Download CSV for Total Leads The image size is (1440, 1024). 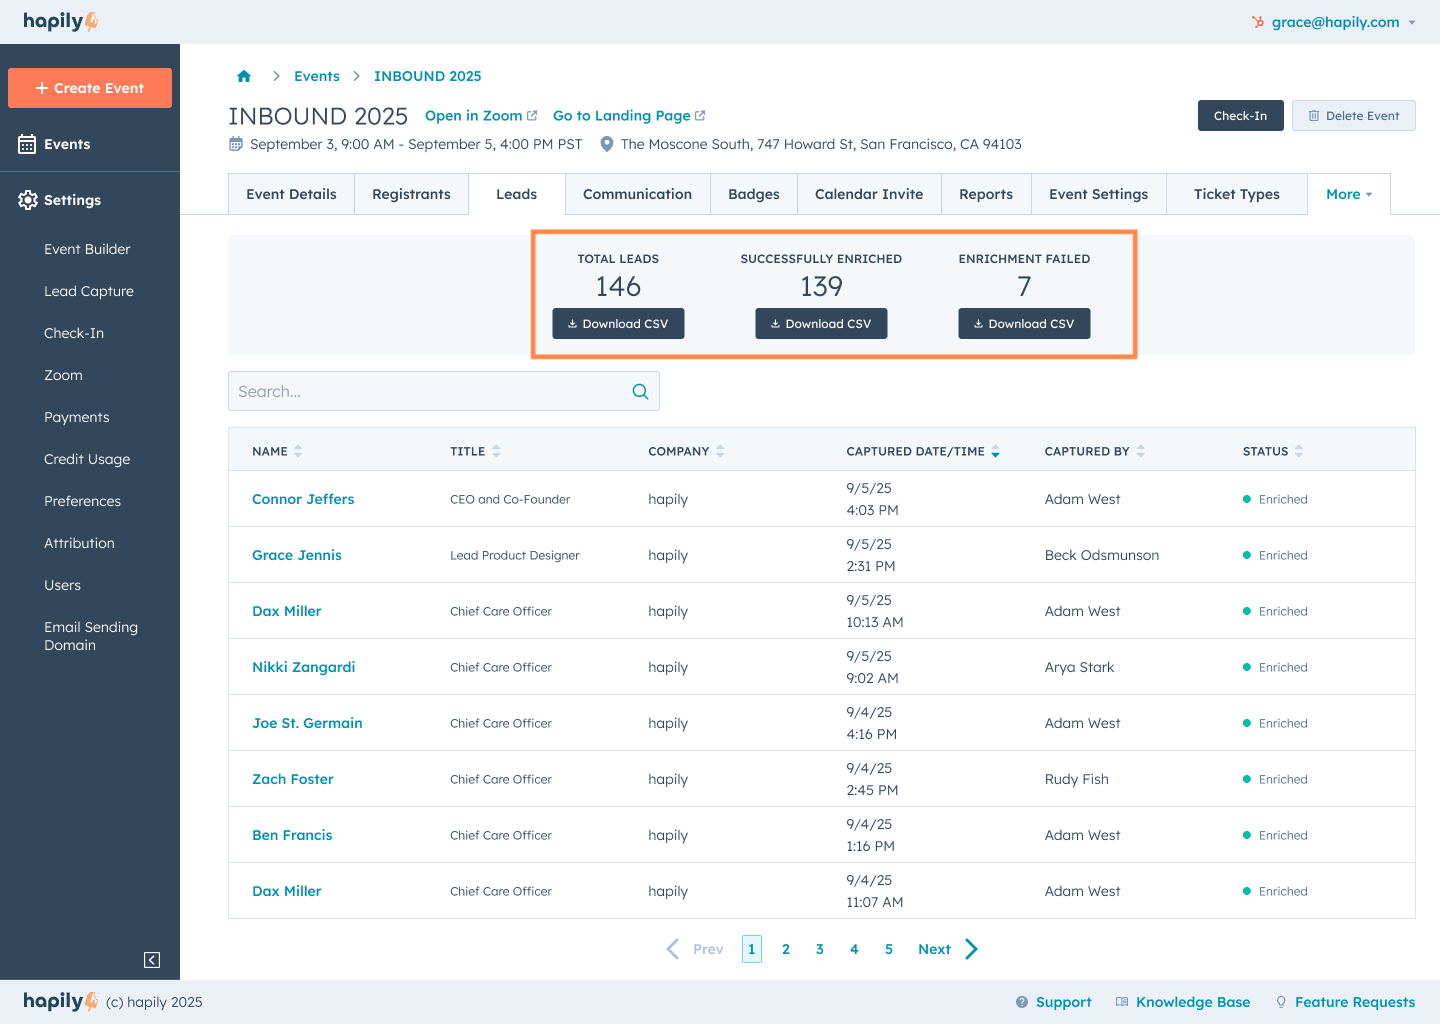618,324
